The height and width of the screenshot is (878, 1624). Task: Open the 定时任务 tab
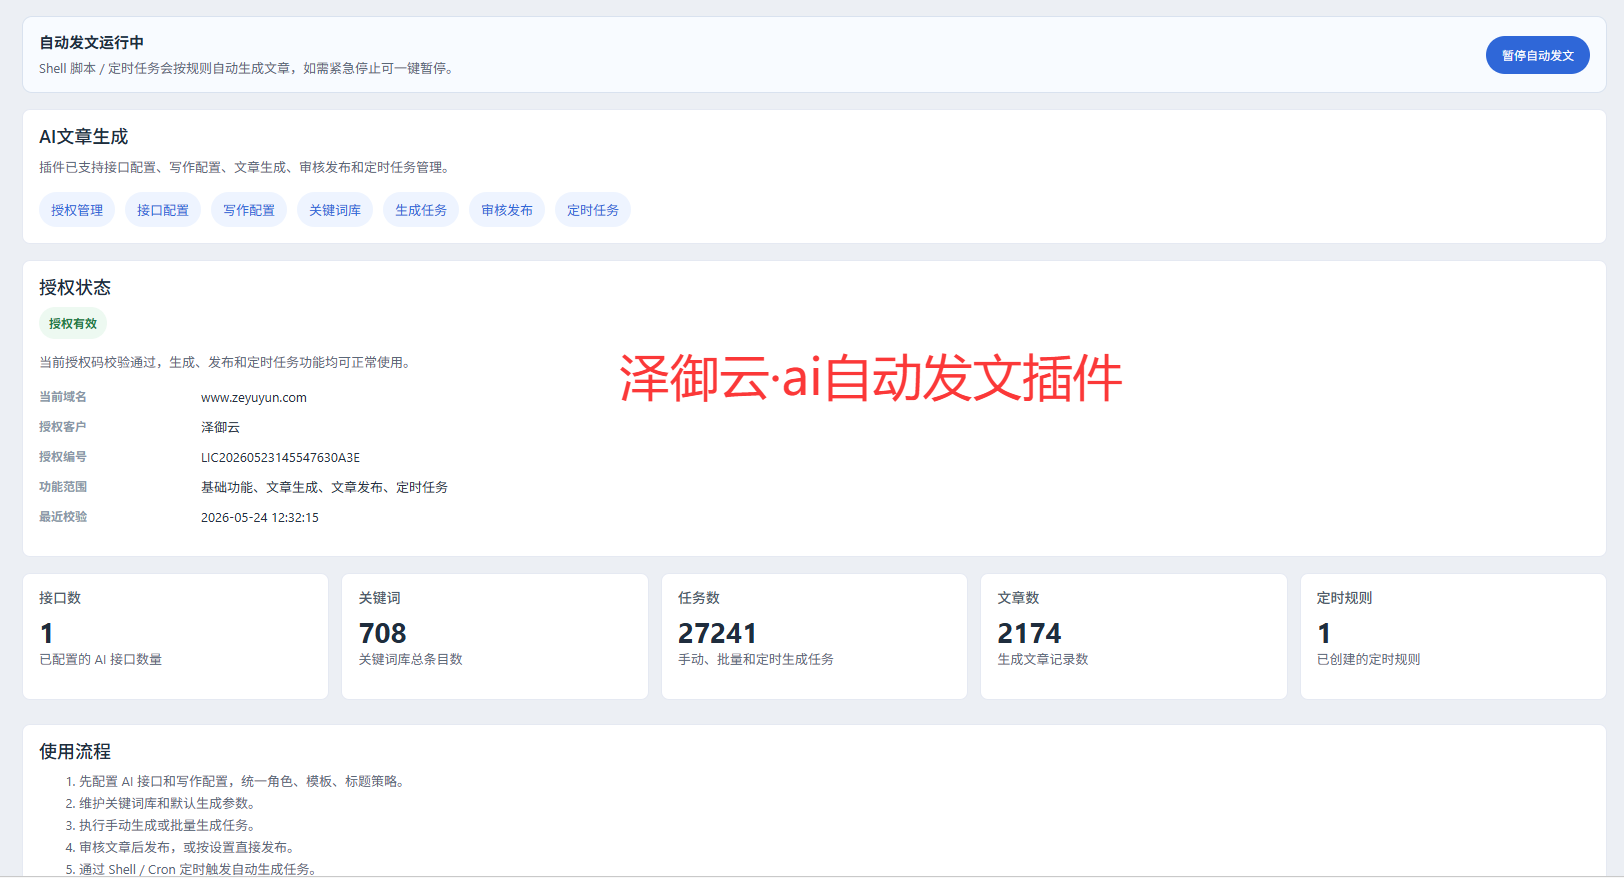pyautogui.click(x=593, y=210)
